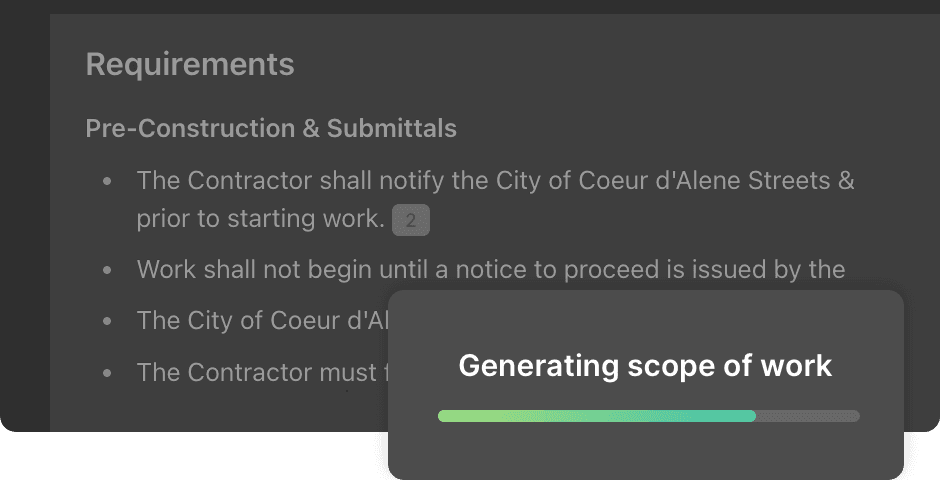Screen dimensions: 940x480
Task: Click the Requirements heading
Action: click(190, 65)
